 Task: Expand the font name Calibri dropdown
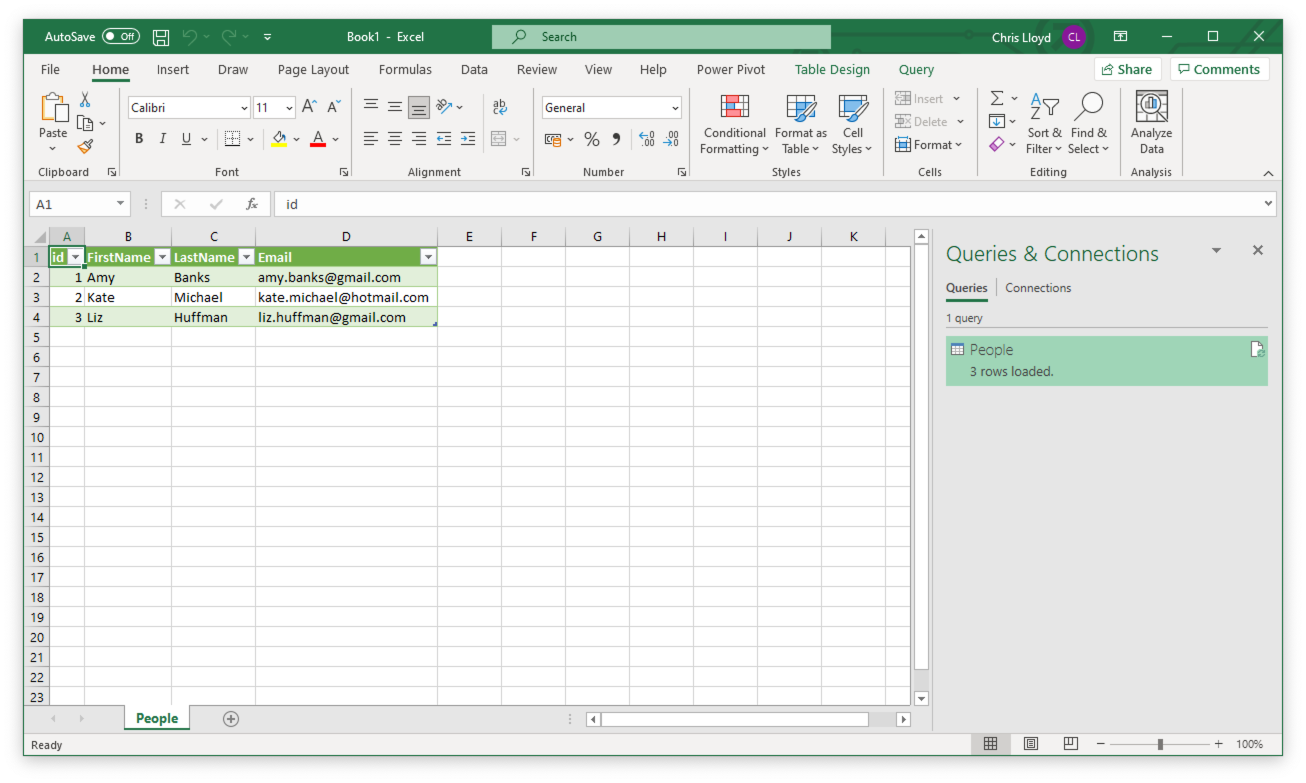(244, 108)
